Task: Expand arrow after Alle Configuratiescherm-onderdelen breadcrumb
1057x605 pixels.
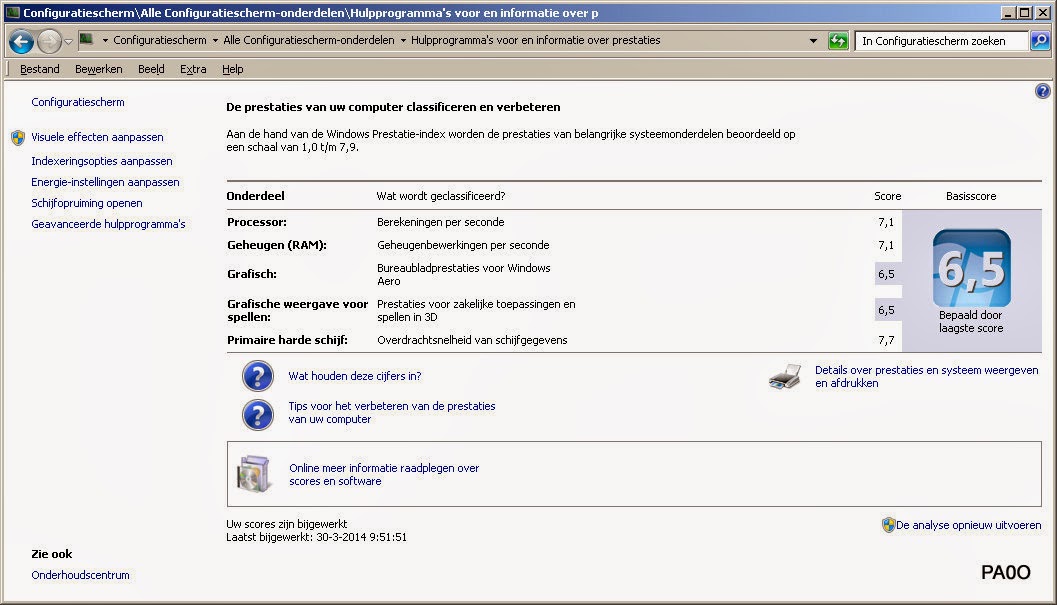Action: [x=403, y=40]
